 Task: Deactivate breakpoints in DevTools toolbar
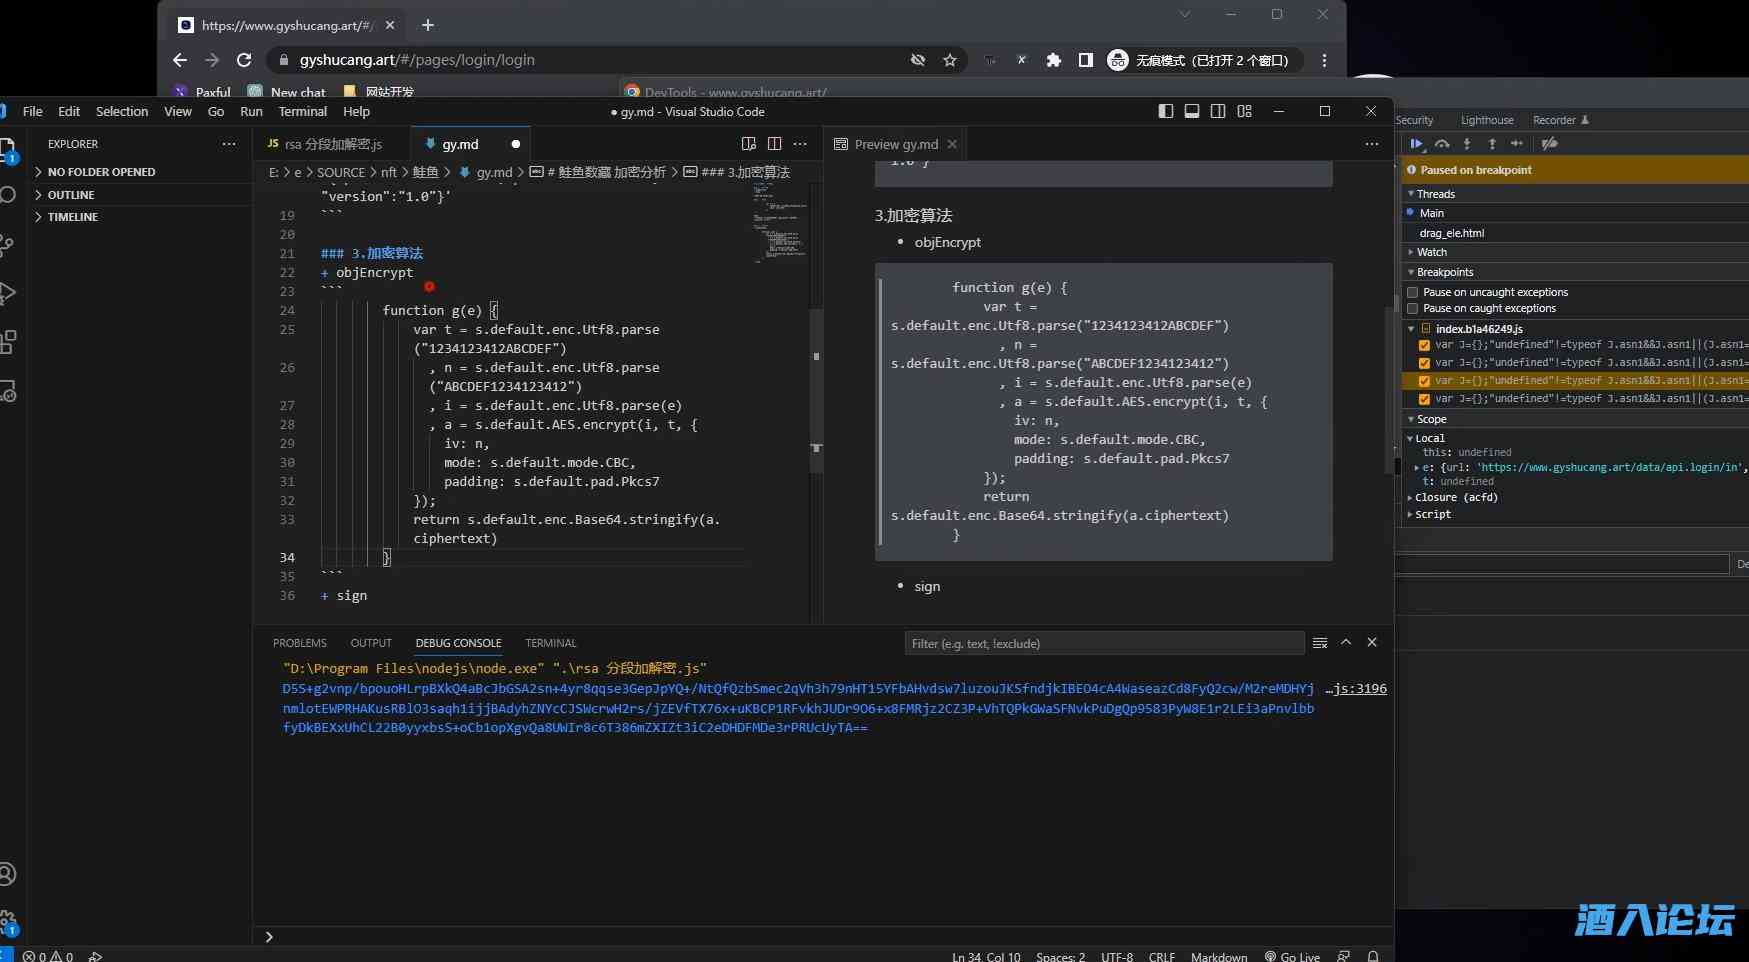[x=1549, y=144]
